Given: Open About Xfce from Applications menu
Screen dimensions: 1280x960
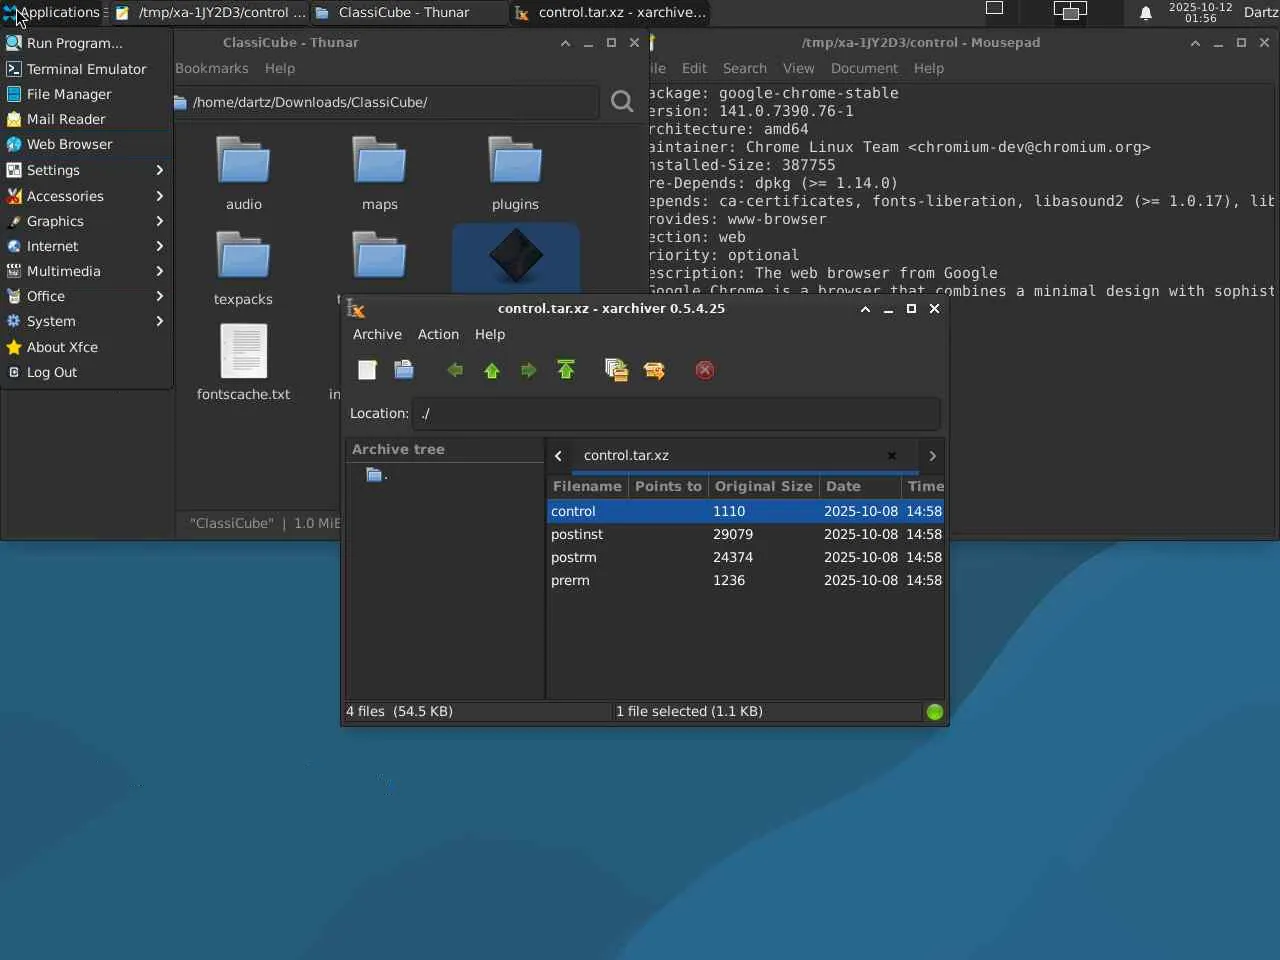Looking at the screenshot, I should point(86,347).
